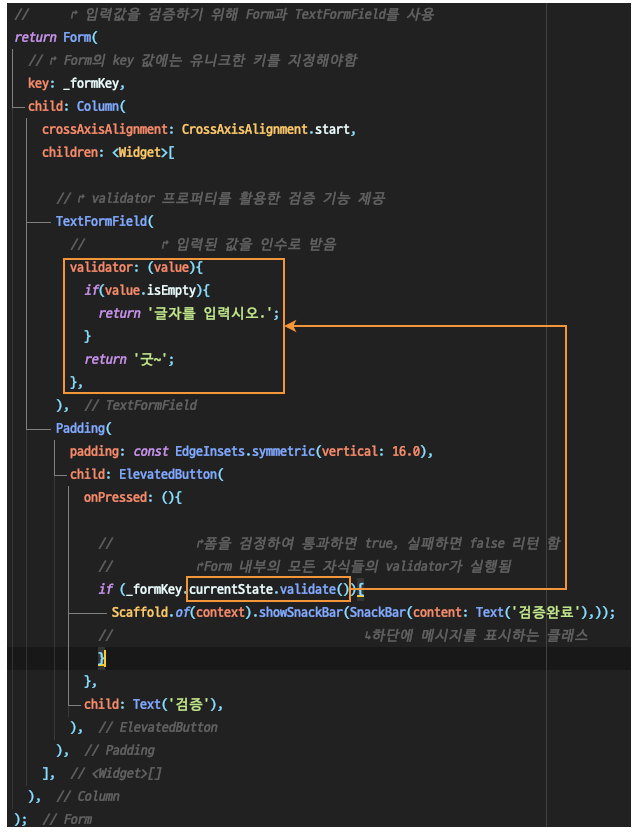
Task: Click the 'key: _formKey,' line
Action: coord(77,84)
